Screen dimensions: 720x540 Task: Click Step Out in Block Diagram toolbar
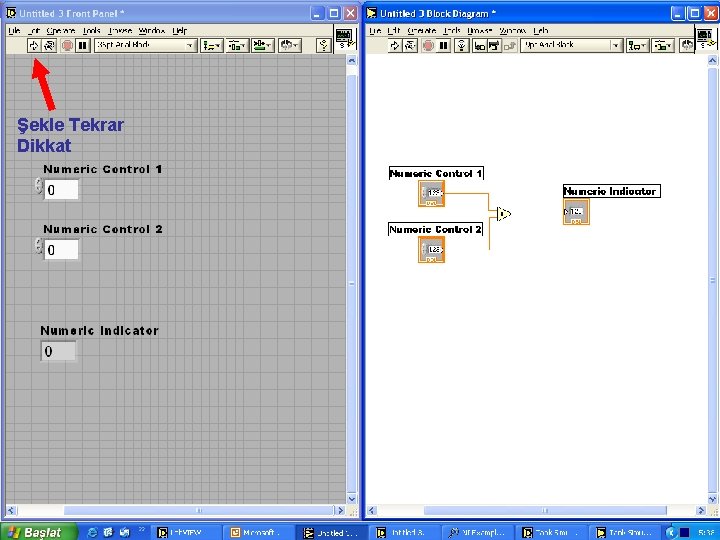509,45
